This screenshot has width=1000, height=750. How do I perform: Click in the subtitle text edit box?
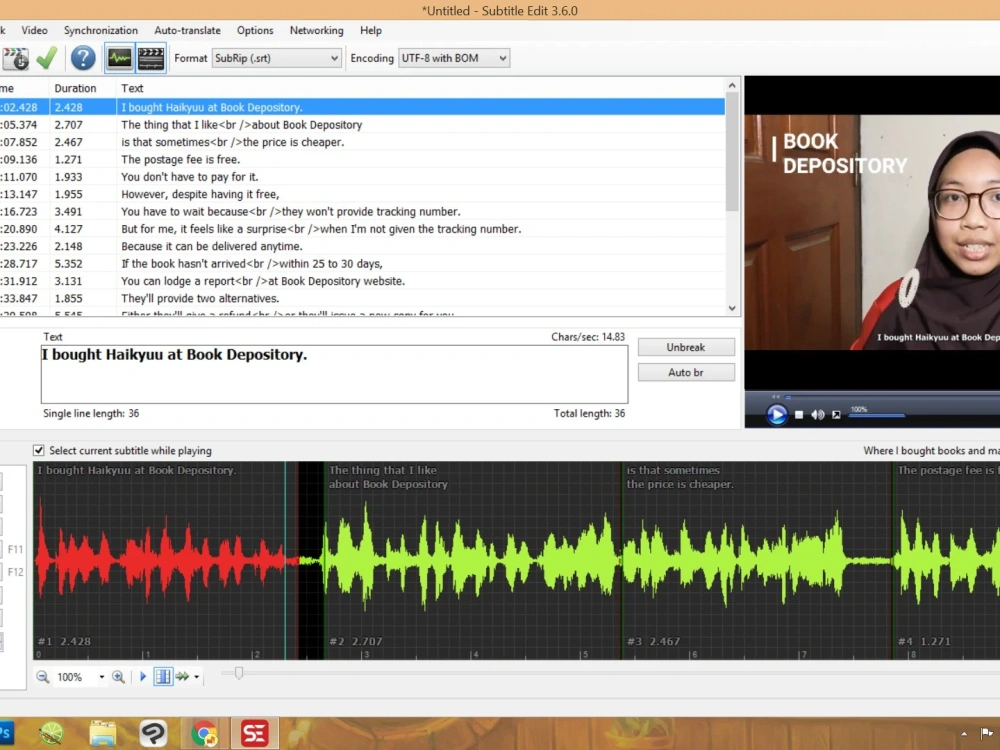click(x=334, y=374)
